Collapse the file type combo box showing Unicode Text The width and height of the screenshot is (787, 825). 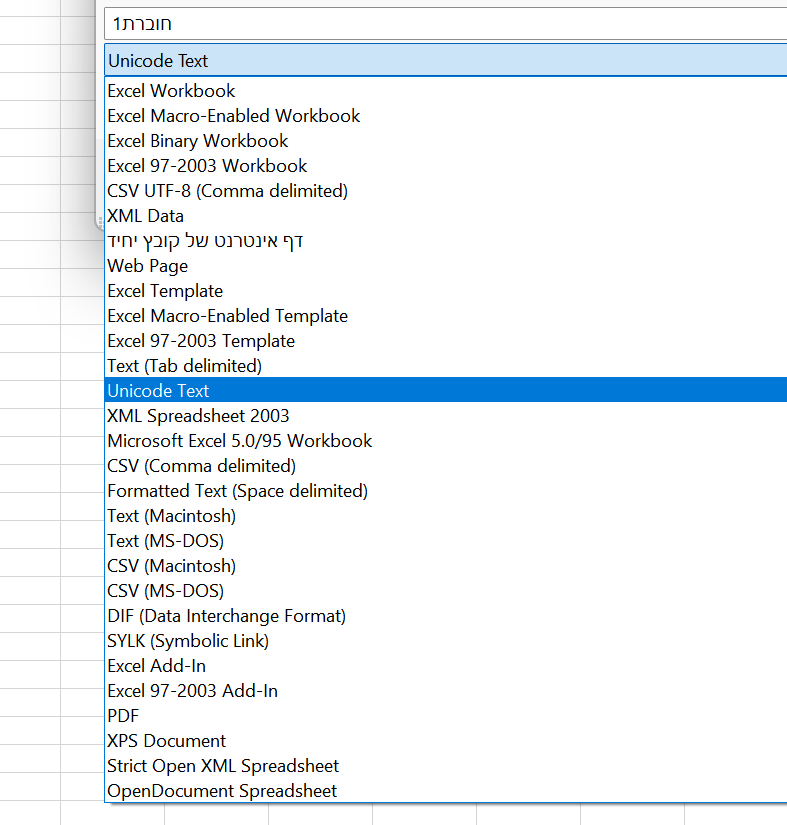click(x=446, y=61)
